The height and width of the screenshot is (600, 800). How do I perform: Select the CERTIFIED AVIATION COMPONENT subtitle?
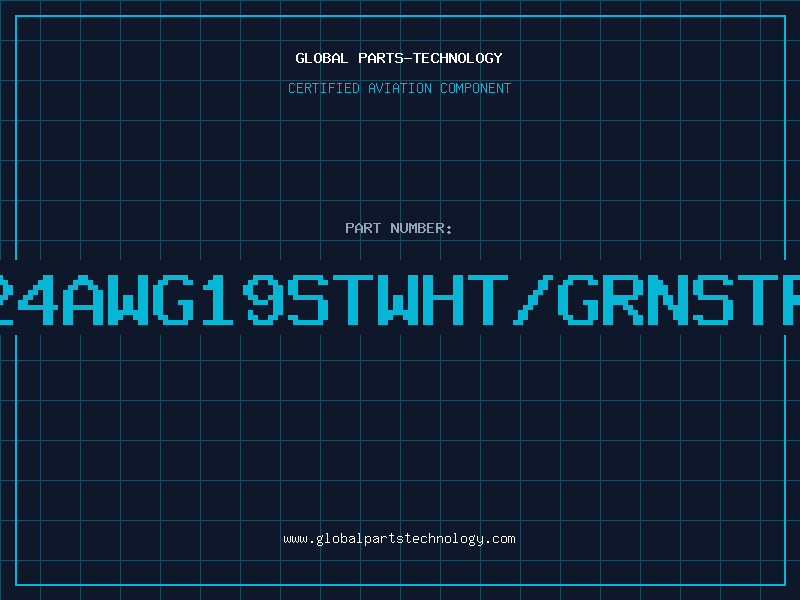tap(399, 88)
